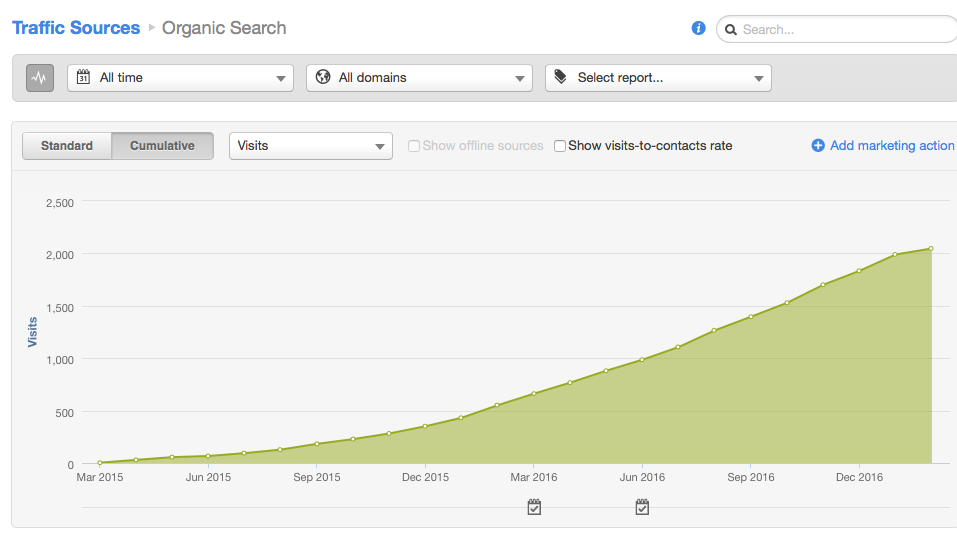Click the blue info icon
This screenshot has height=533, width=957.
point(699,28)
